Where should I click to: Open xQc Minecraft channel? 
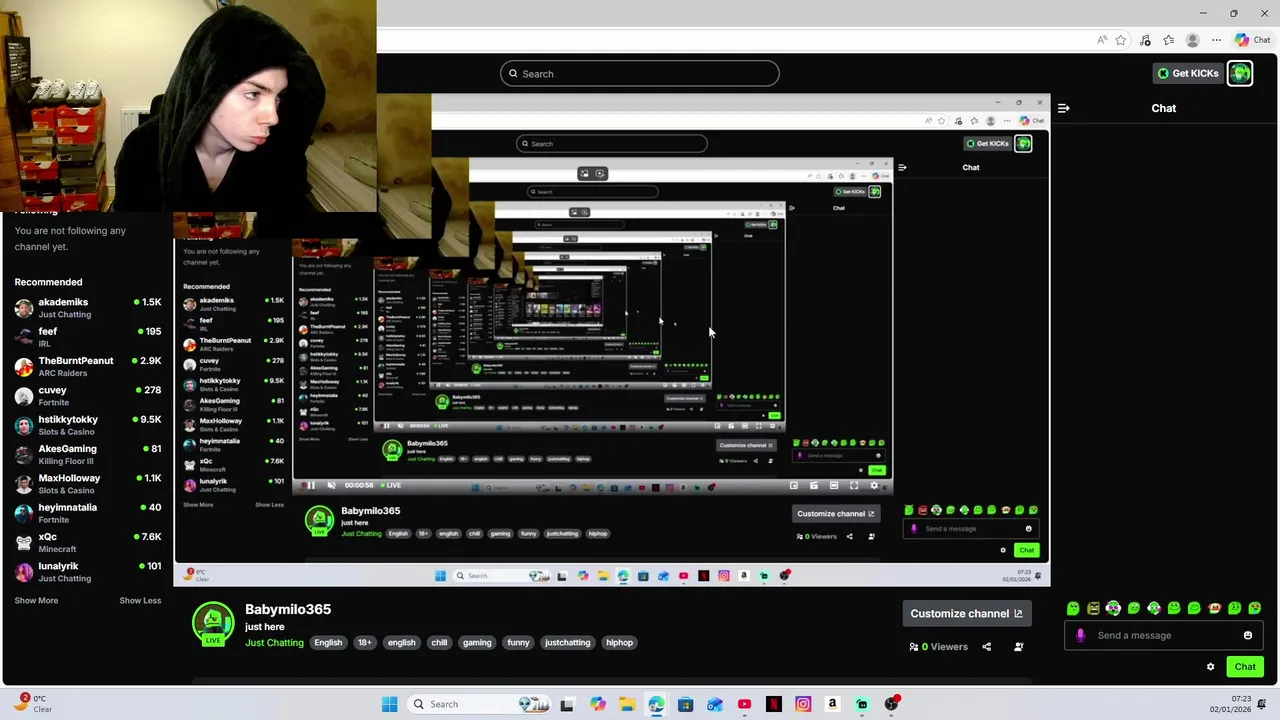(x=87, y=542)
